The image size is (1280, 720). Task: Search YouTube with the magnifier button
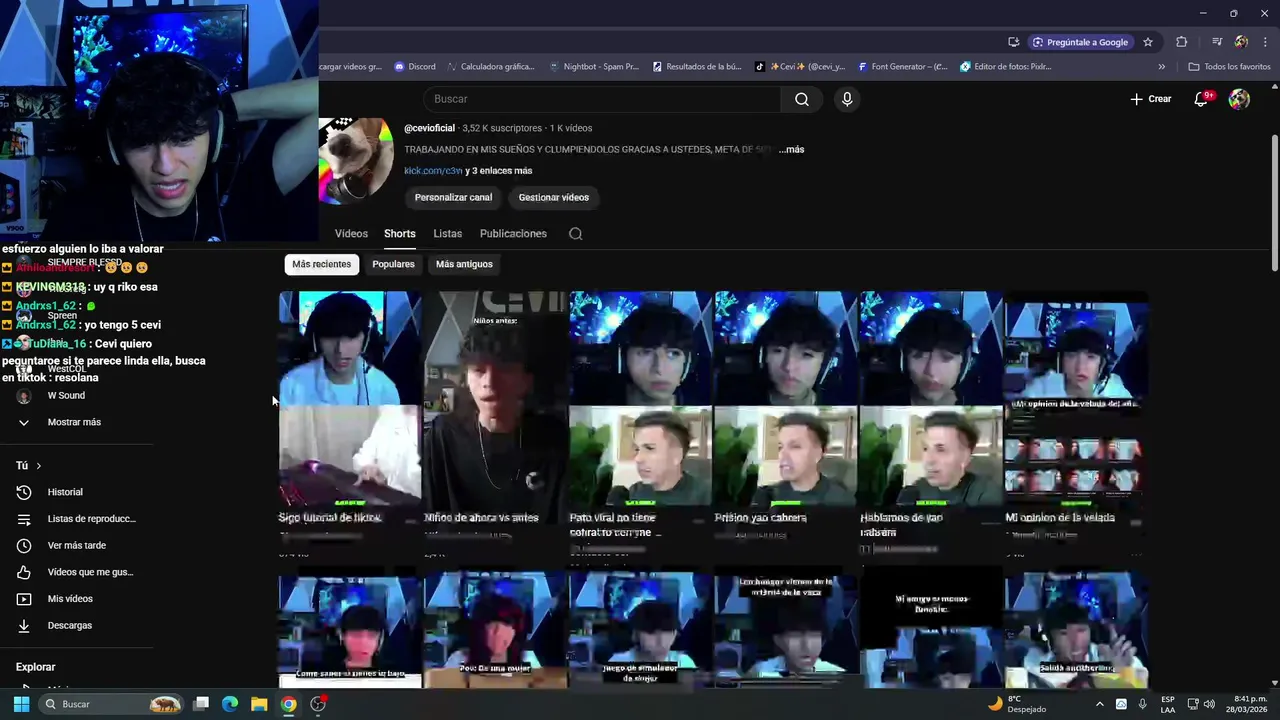click(802, 99)
